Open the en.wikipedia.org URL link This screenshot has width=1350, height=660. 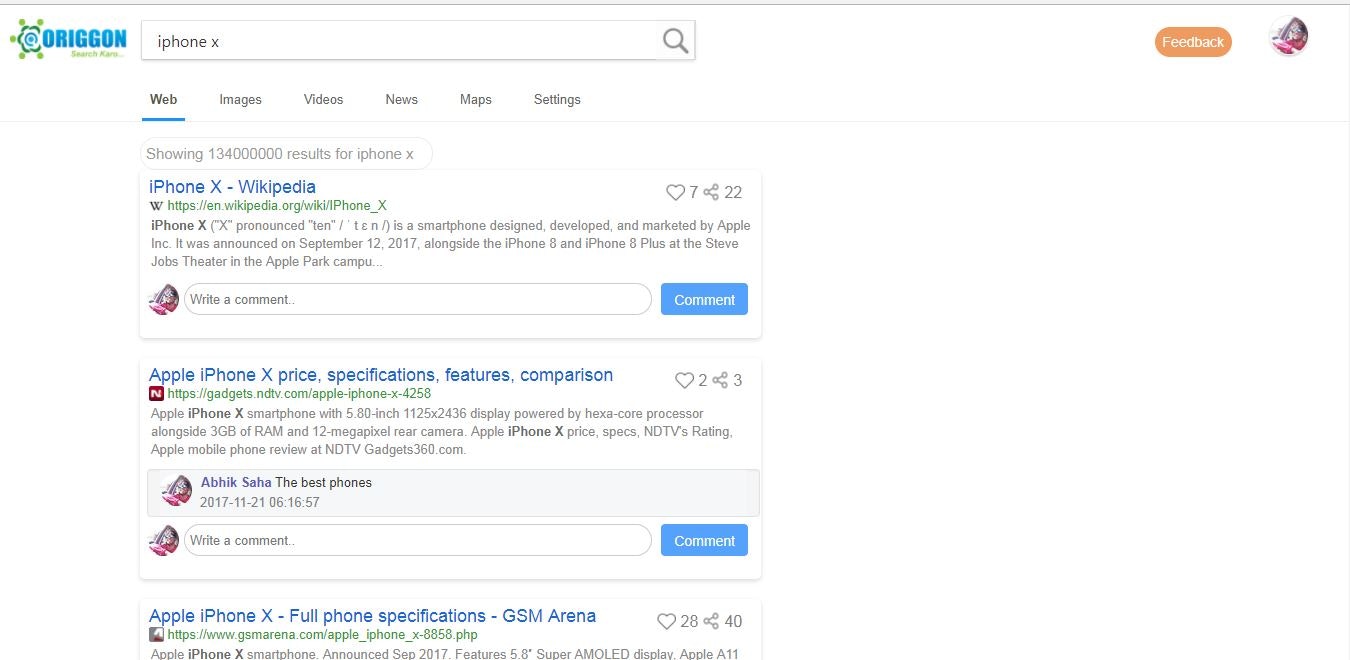(x=277, y=206)
